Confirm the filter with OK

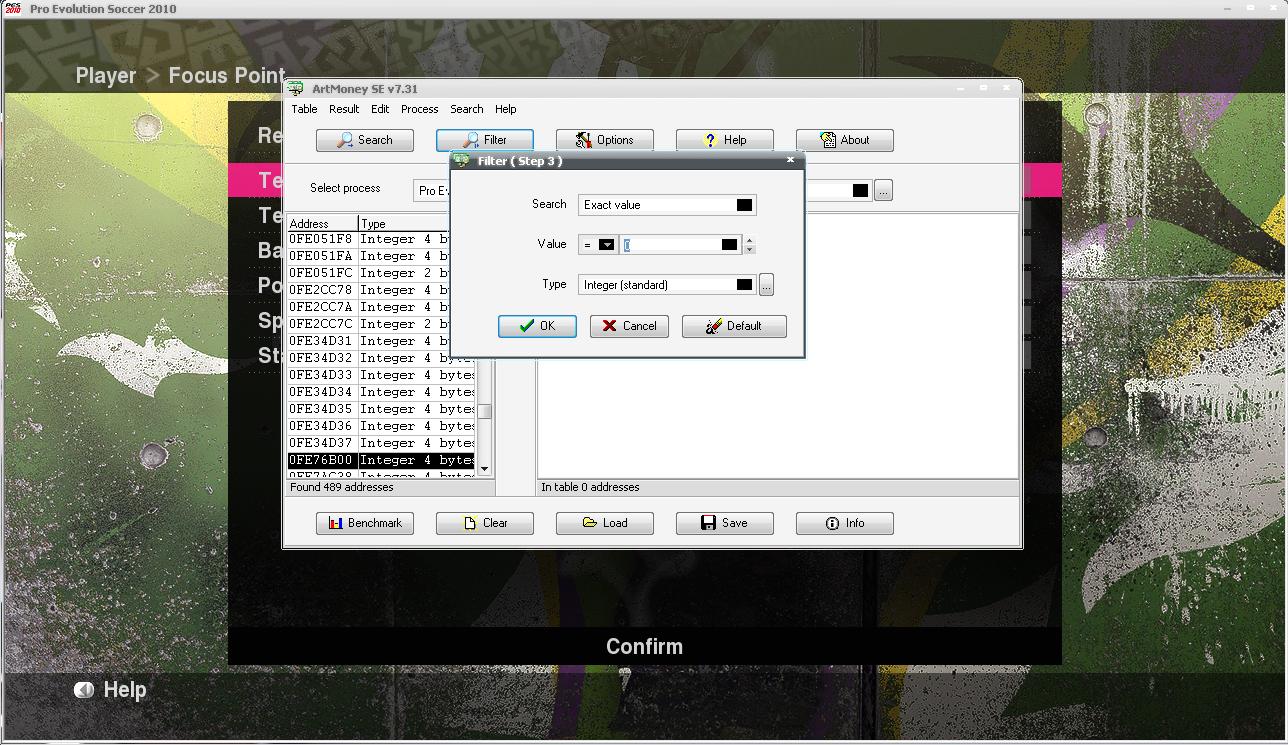pyautogui.click(x=537, y=326)
